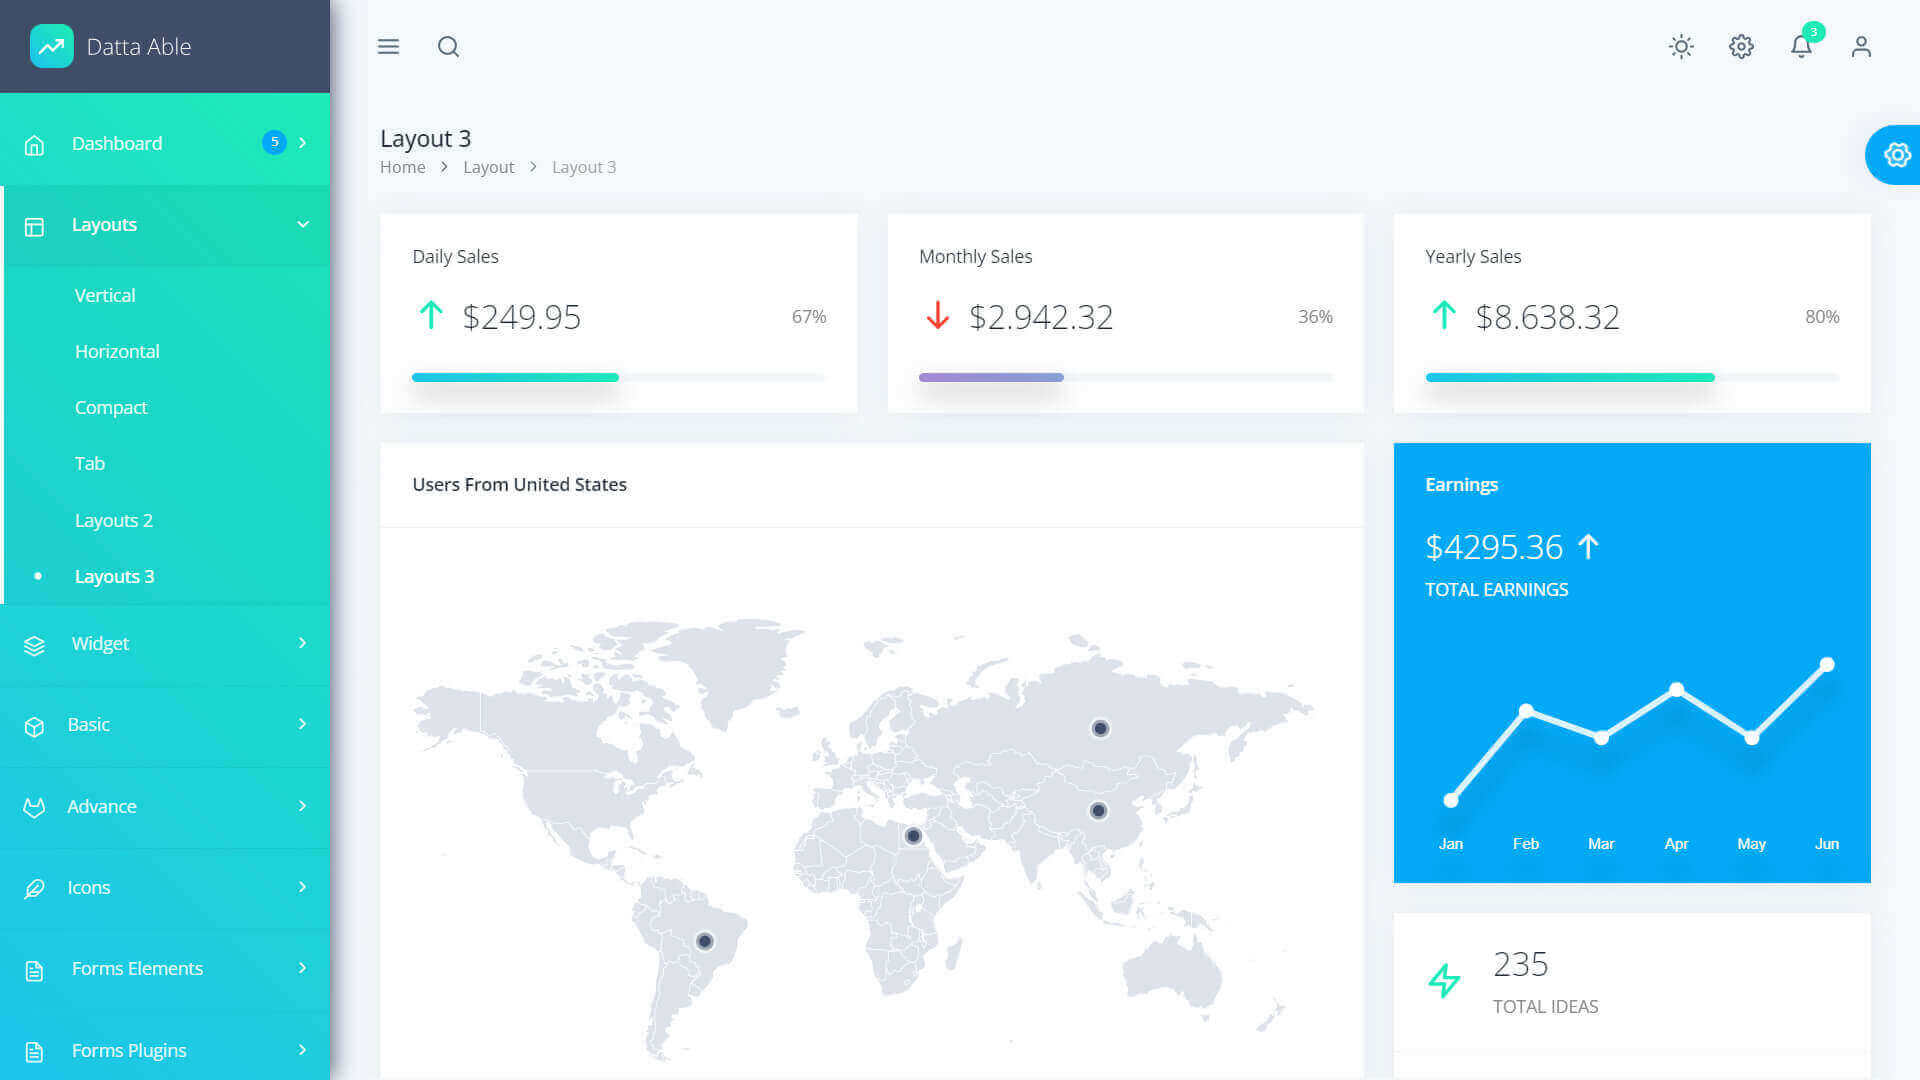The height and width of the screenshot is (1080, 1920).
Task: Collapse the Layouts menu section
Action: click(302, 225)
